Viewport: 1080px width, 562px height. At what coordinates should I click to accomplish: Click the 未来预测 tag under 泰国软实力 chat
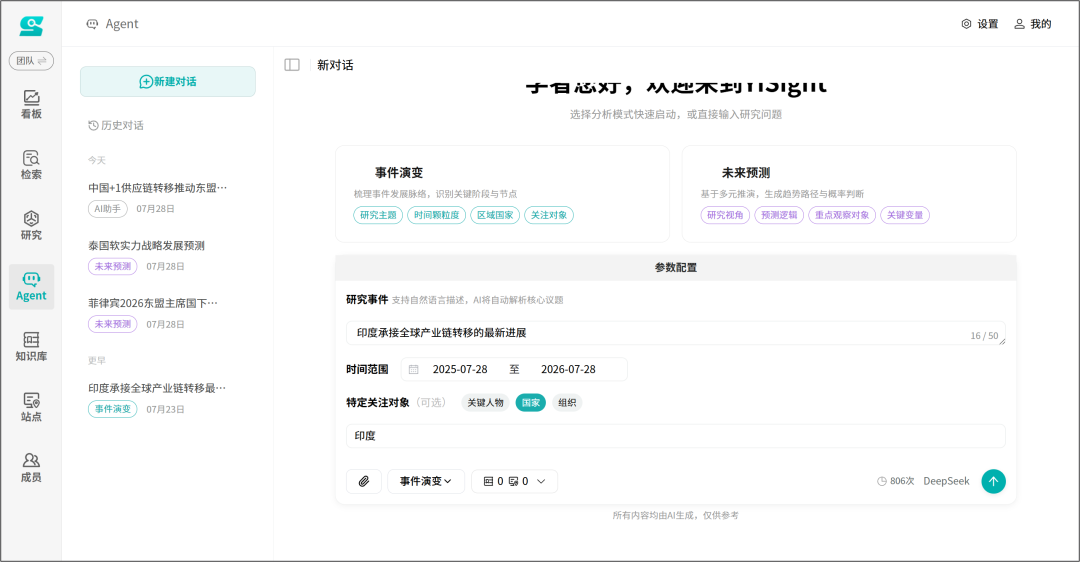[x=112, y=267]
